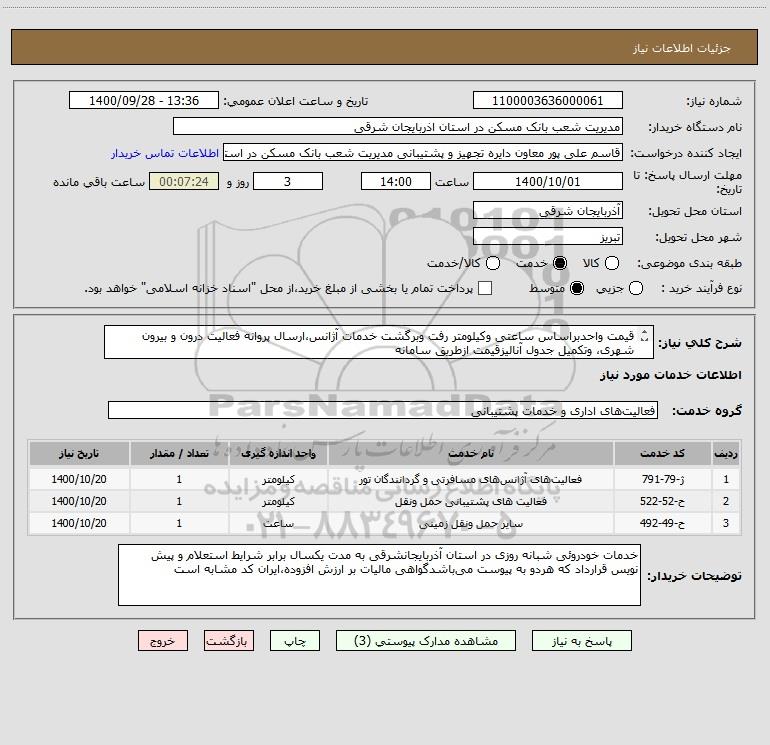Click the چاپ print button
The image size is (770, 745).
[x=295, y=641]
